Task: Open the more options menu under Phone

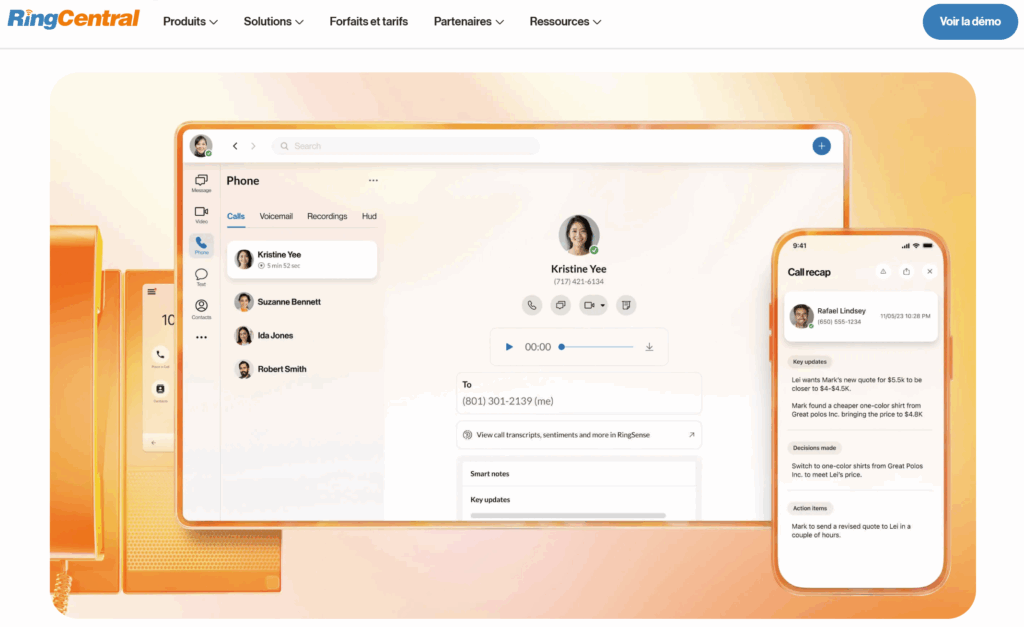Action: coord(373,179)
